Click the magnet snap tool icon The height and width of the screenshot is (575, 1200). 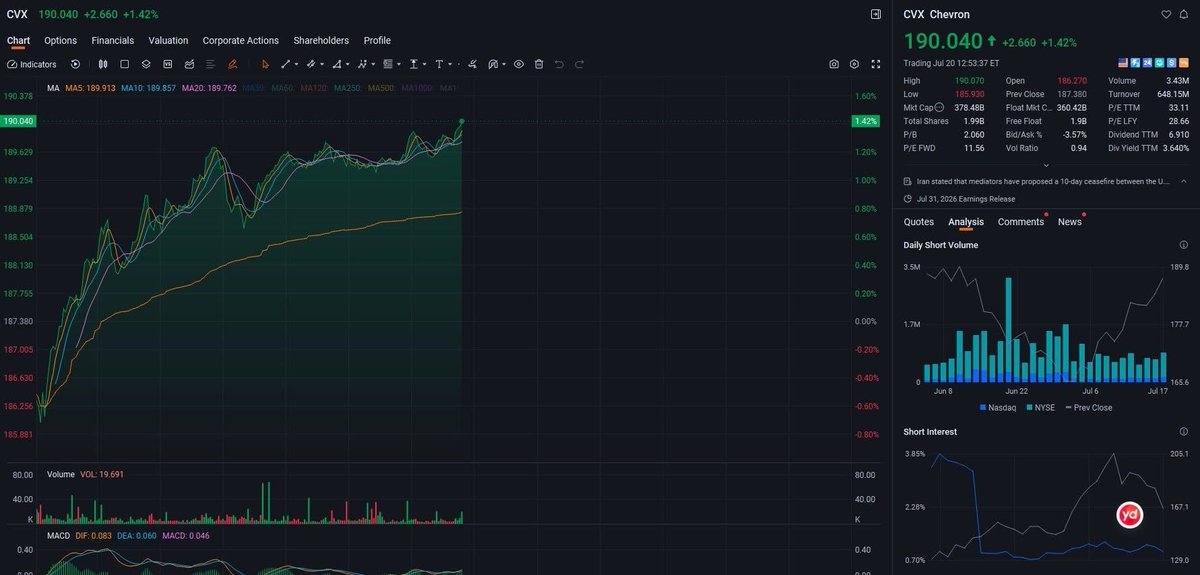tap(493, 64)
